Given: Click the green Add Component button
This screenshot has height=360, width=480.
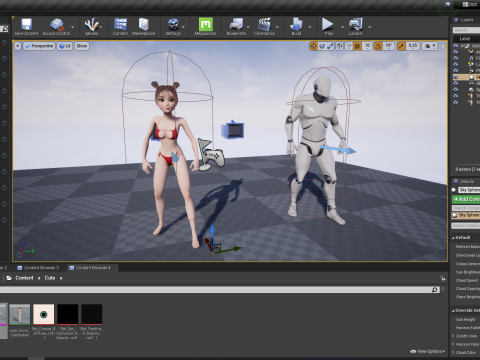Looking at the screenshot, I should (x=466, y=199).
